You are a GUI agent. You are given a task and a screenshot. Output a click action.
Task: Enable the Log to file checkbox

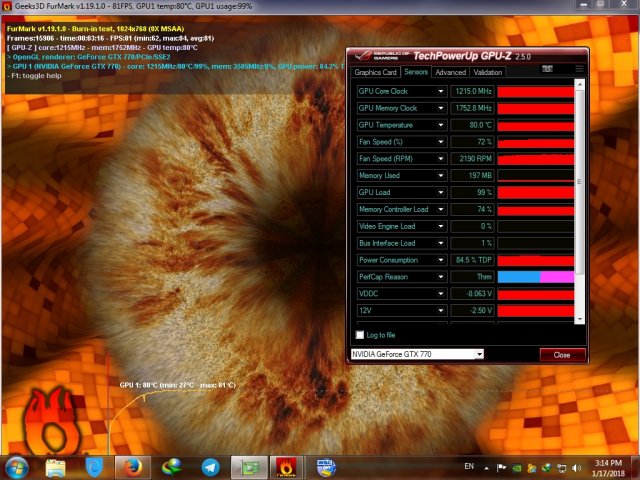click(x=361, y=335)
